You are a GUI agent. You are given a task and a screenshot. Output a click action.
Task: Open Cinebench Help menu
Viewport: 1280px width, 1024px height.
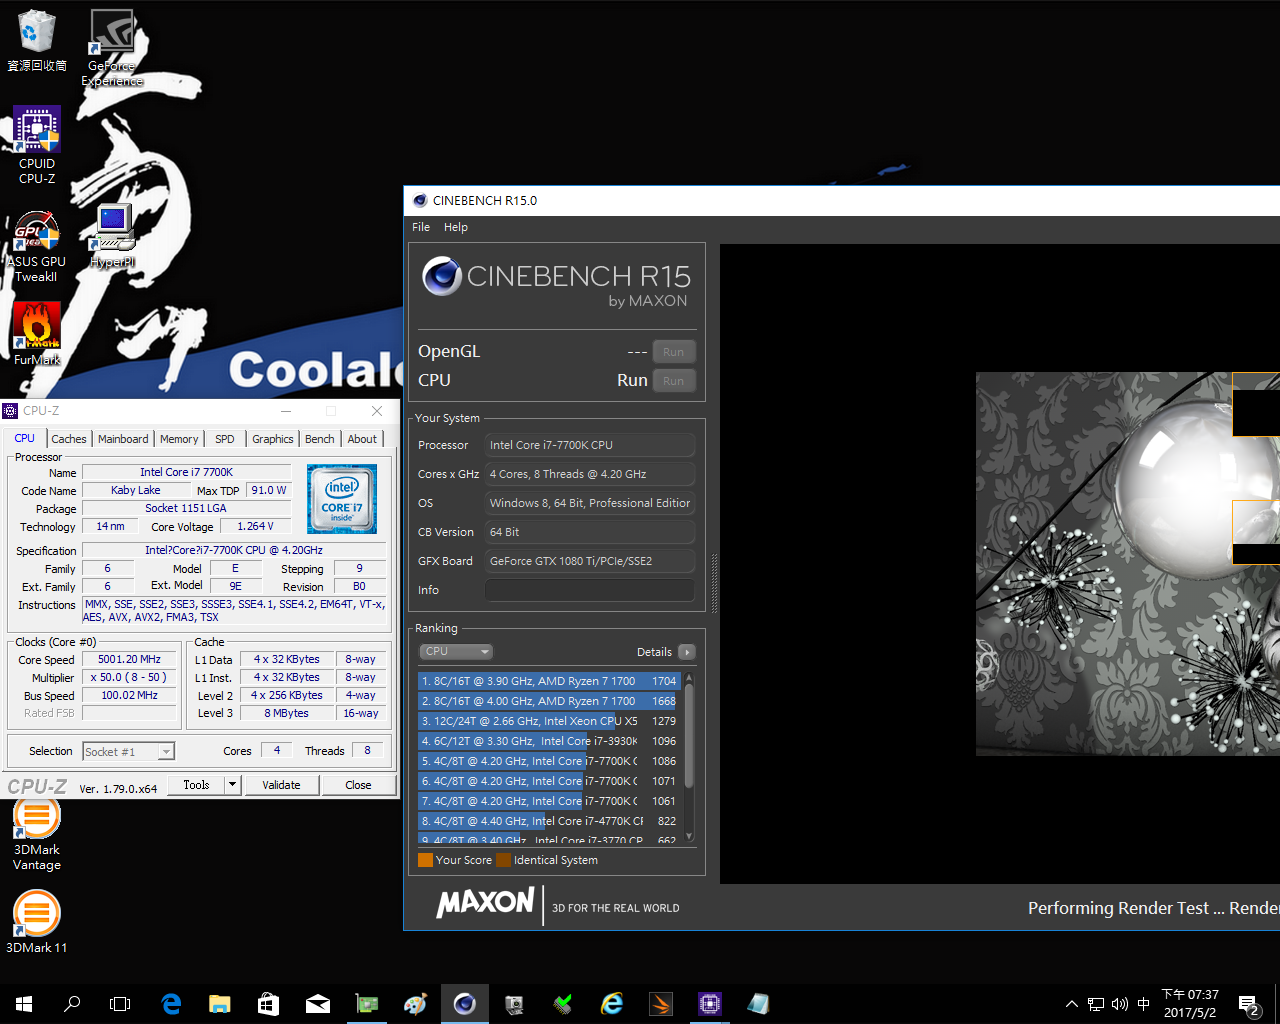click(456, 227)
